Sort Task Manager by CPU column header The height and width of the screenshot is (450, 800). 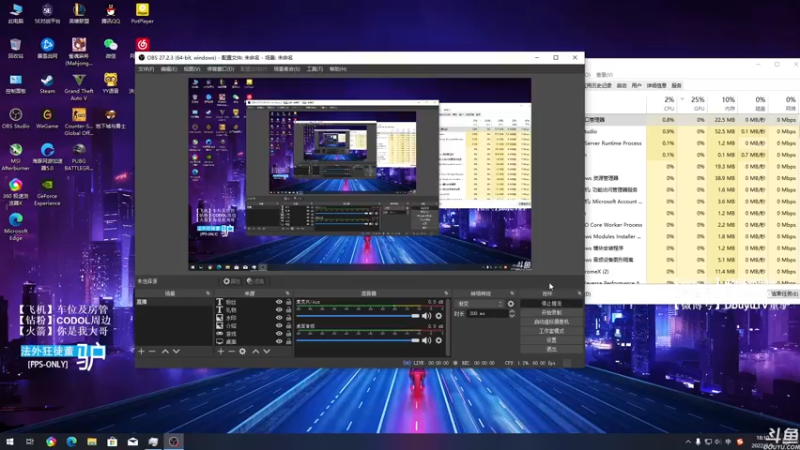pos(662,103)
